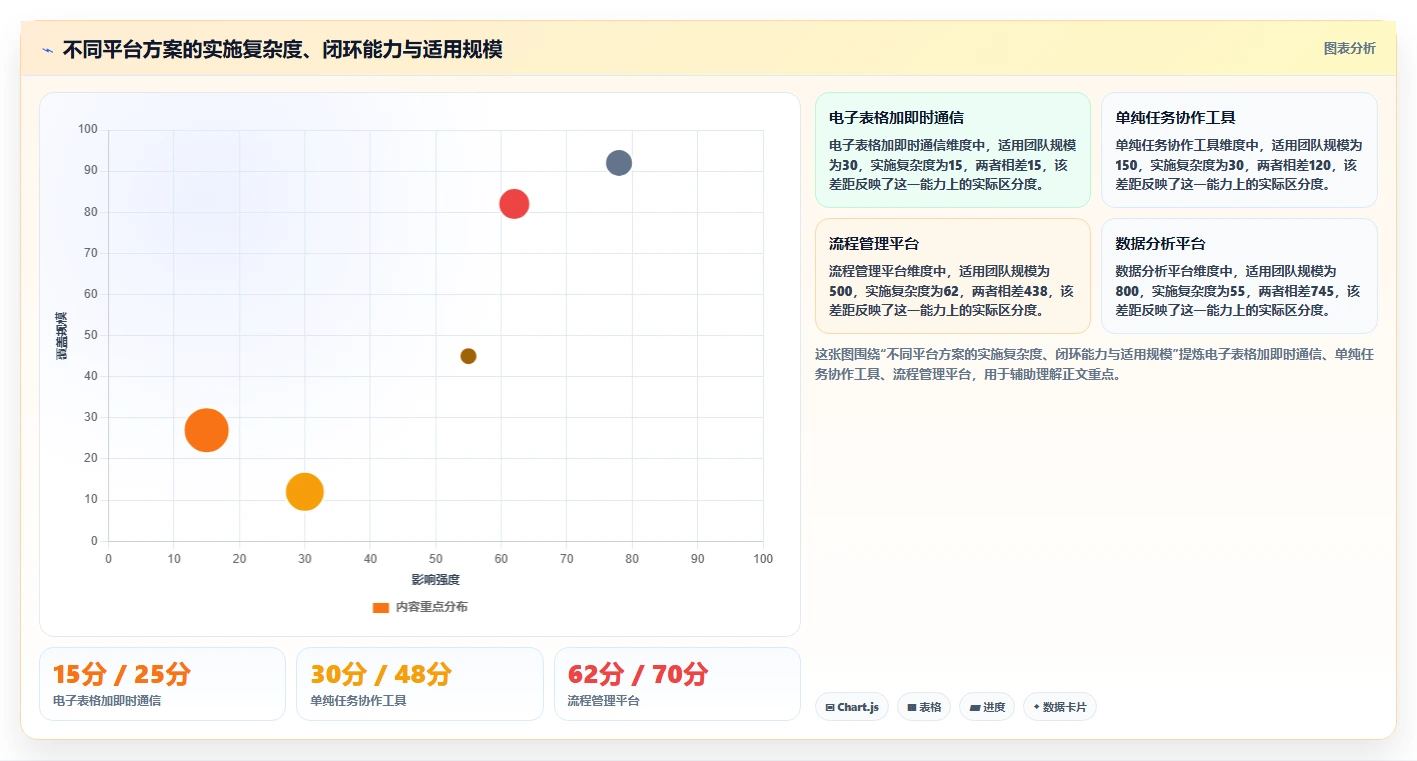Select the 数据卡片 tag pill
The height and width of the screenshot is (761, 1417).
click(x=1060, y=707)
